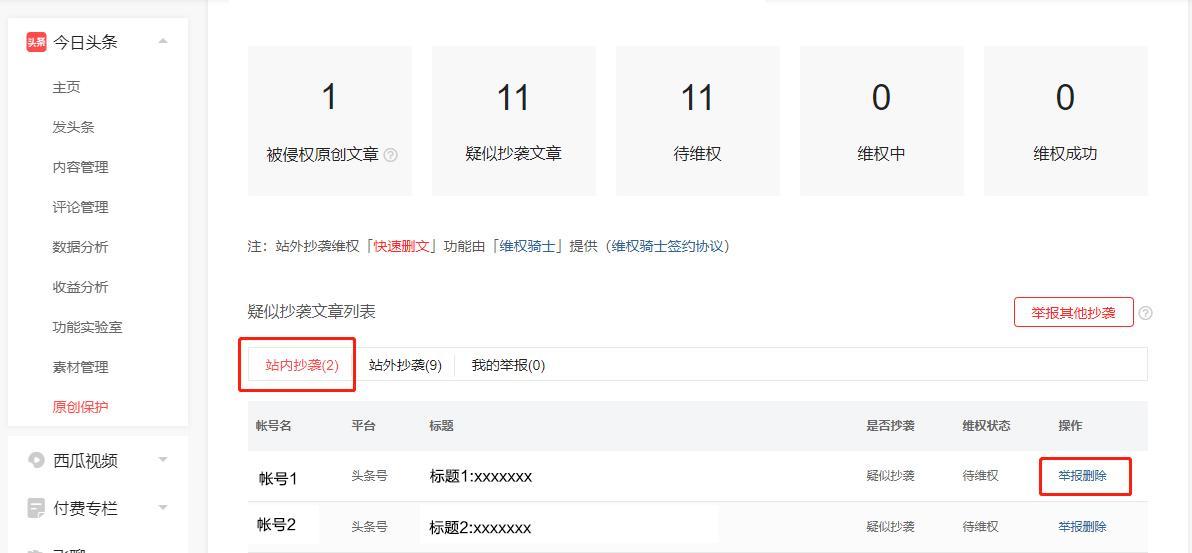Open 内容管理 in the sidebar
This screenshot has height=553, width=1192.
(80, 167)
